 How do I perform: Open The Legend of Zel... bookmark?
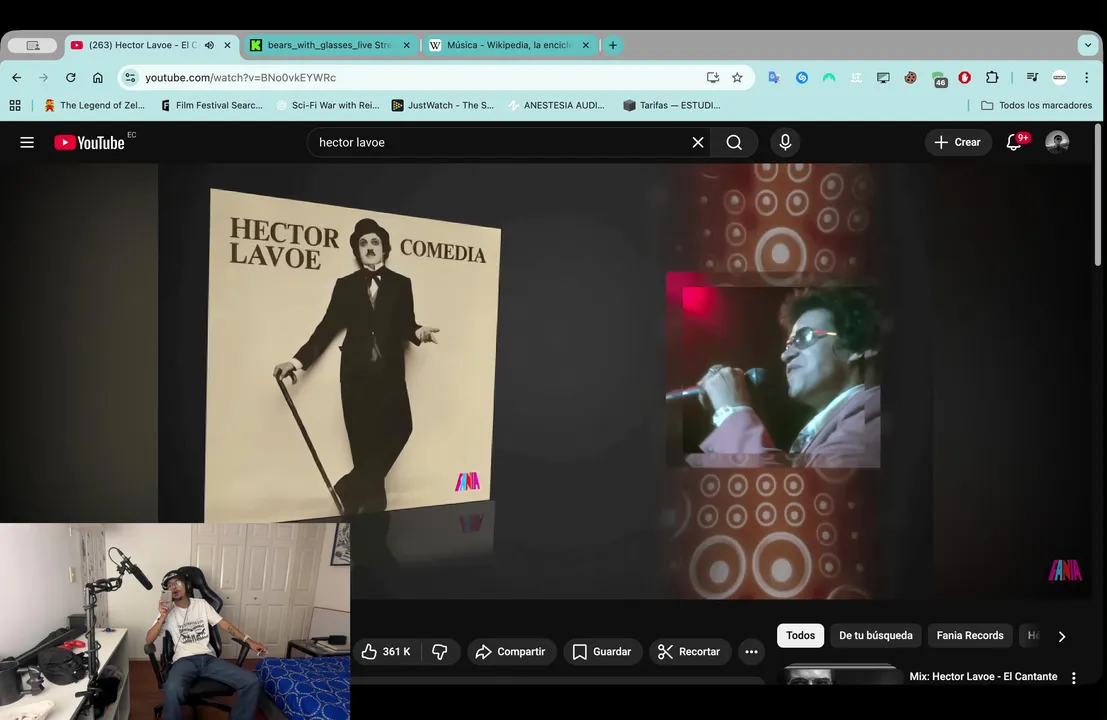pyautogui.click(x=94, y=105)
